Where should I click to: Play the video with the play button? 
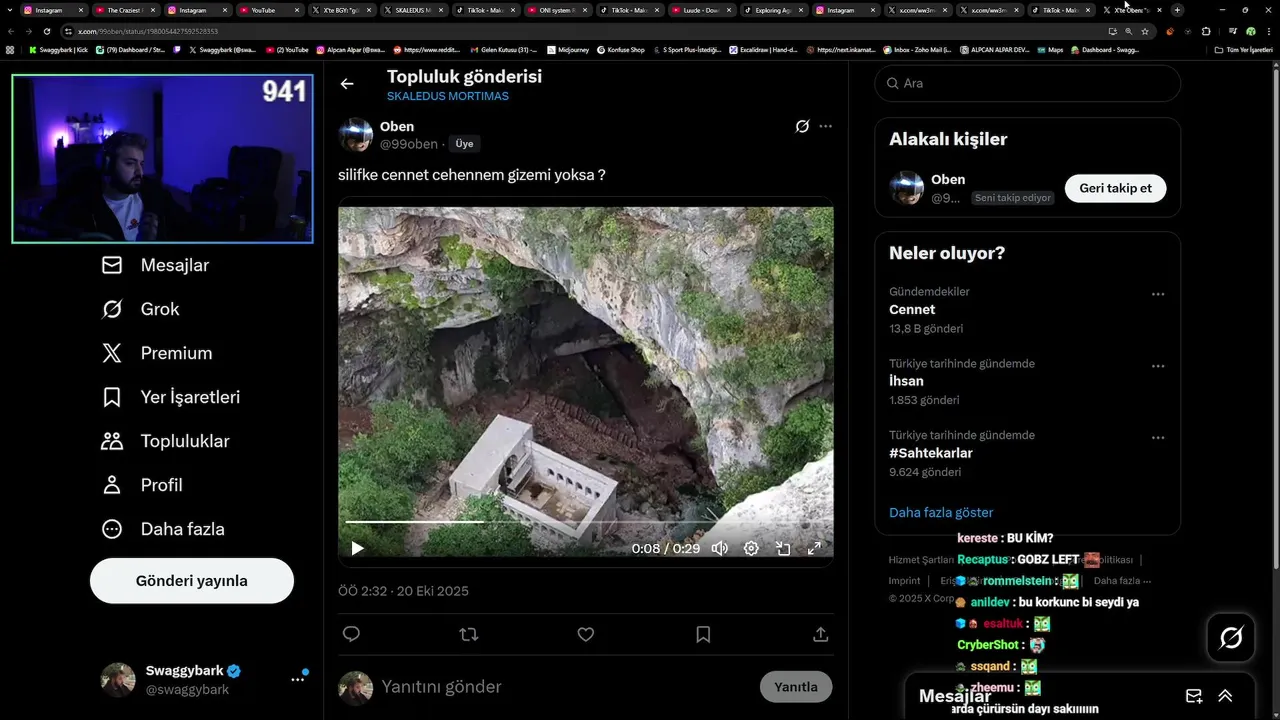(x=357, y=548)
